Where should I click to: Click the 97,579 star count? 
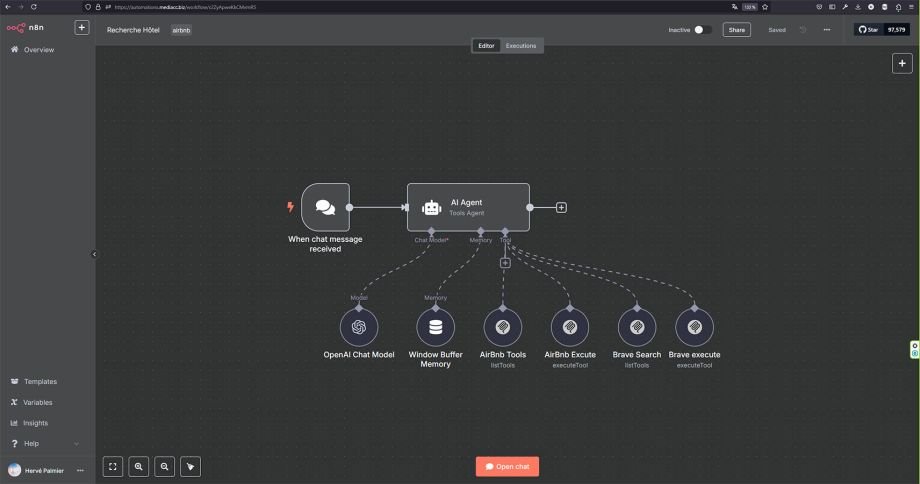(896, 29)
